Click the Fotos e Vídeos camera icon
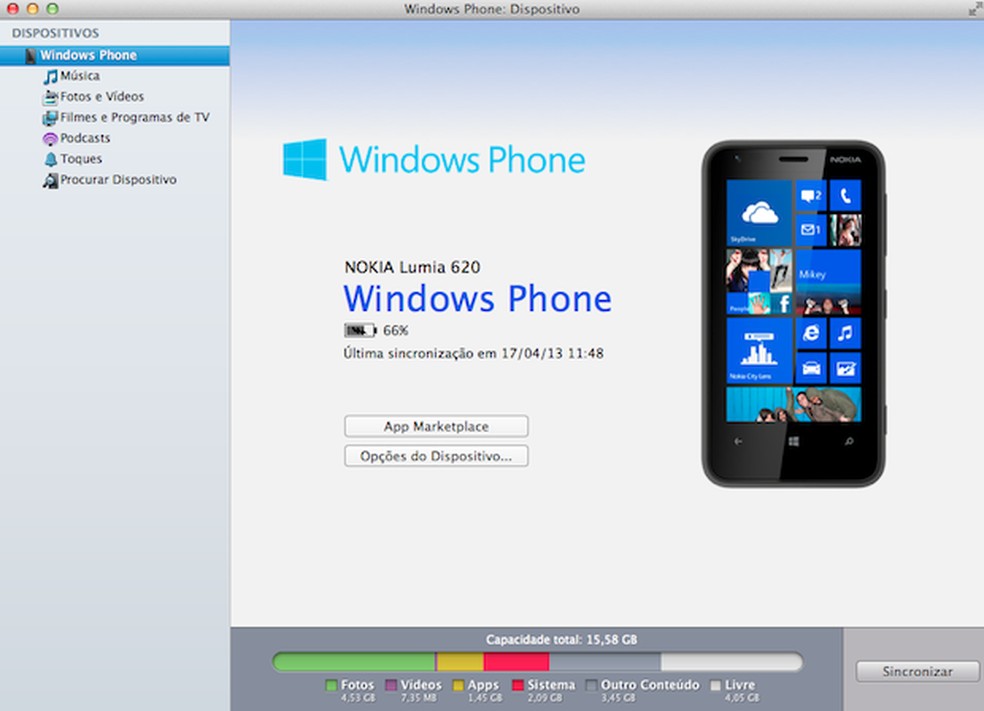 coord(50,97)
